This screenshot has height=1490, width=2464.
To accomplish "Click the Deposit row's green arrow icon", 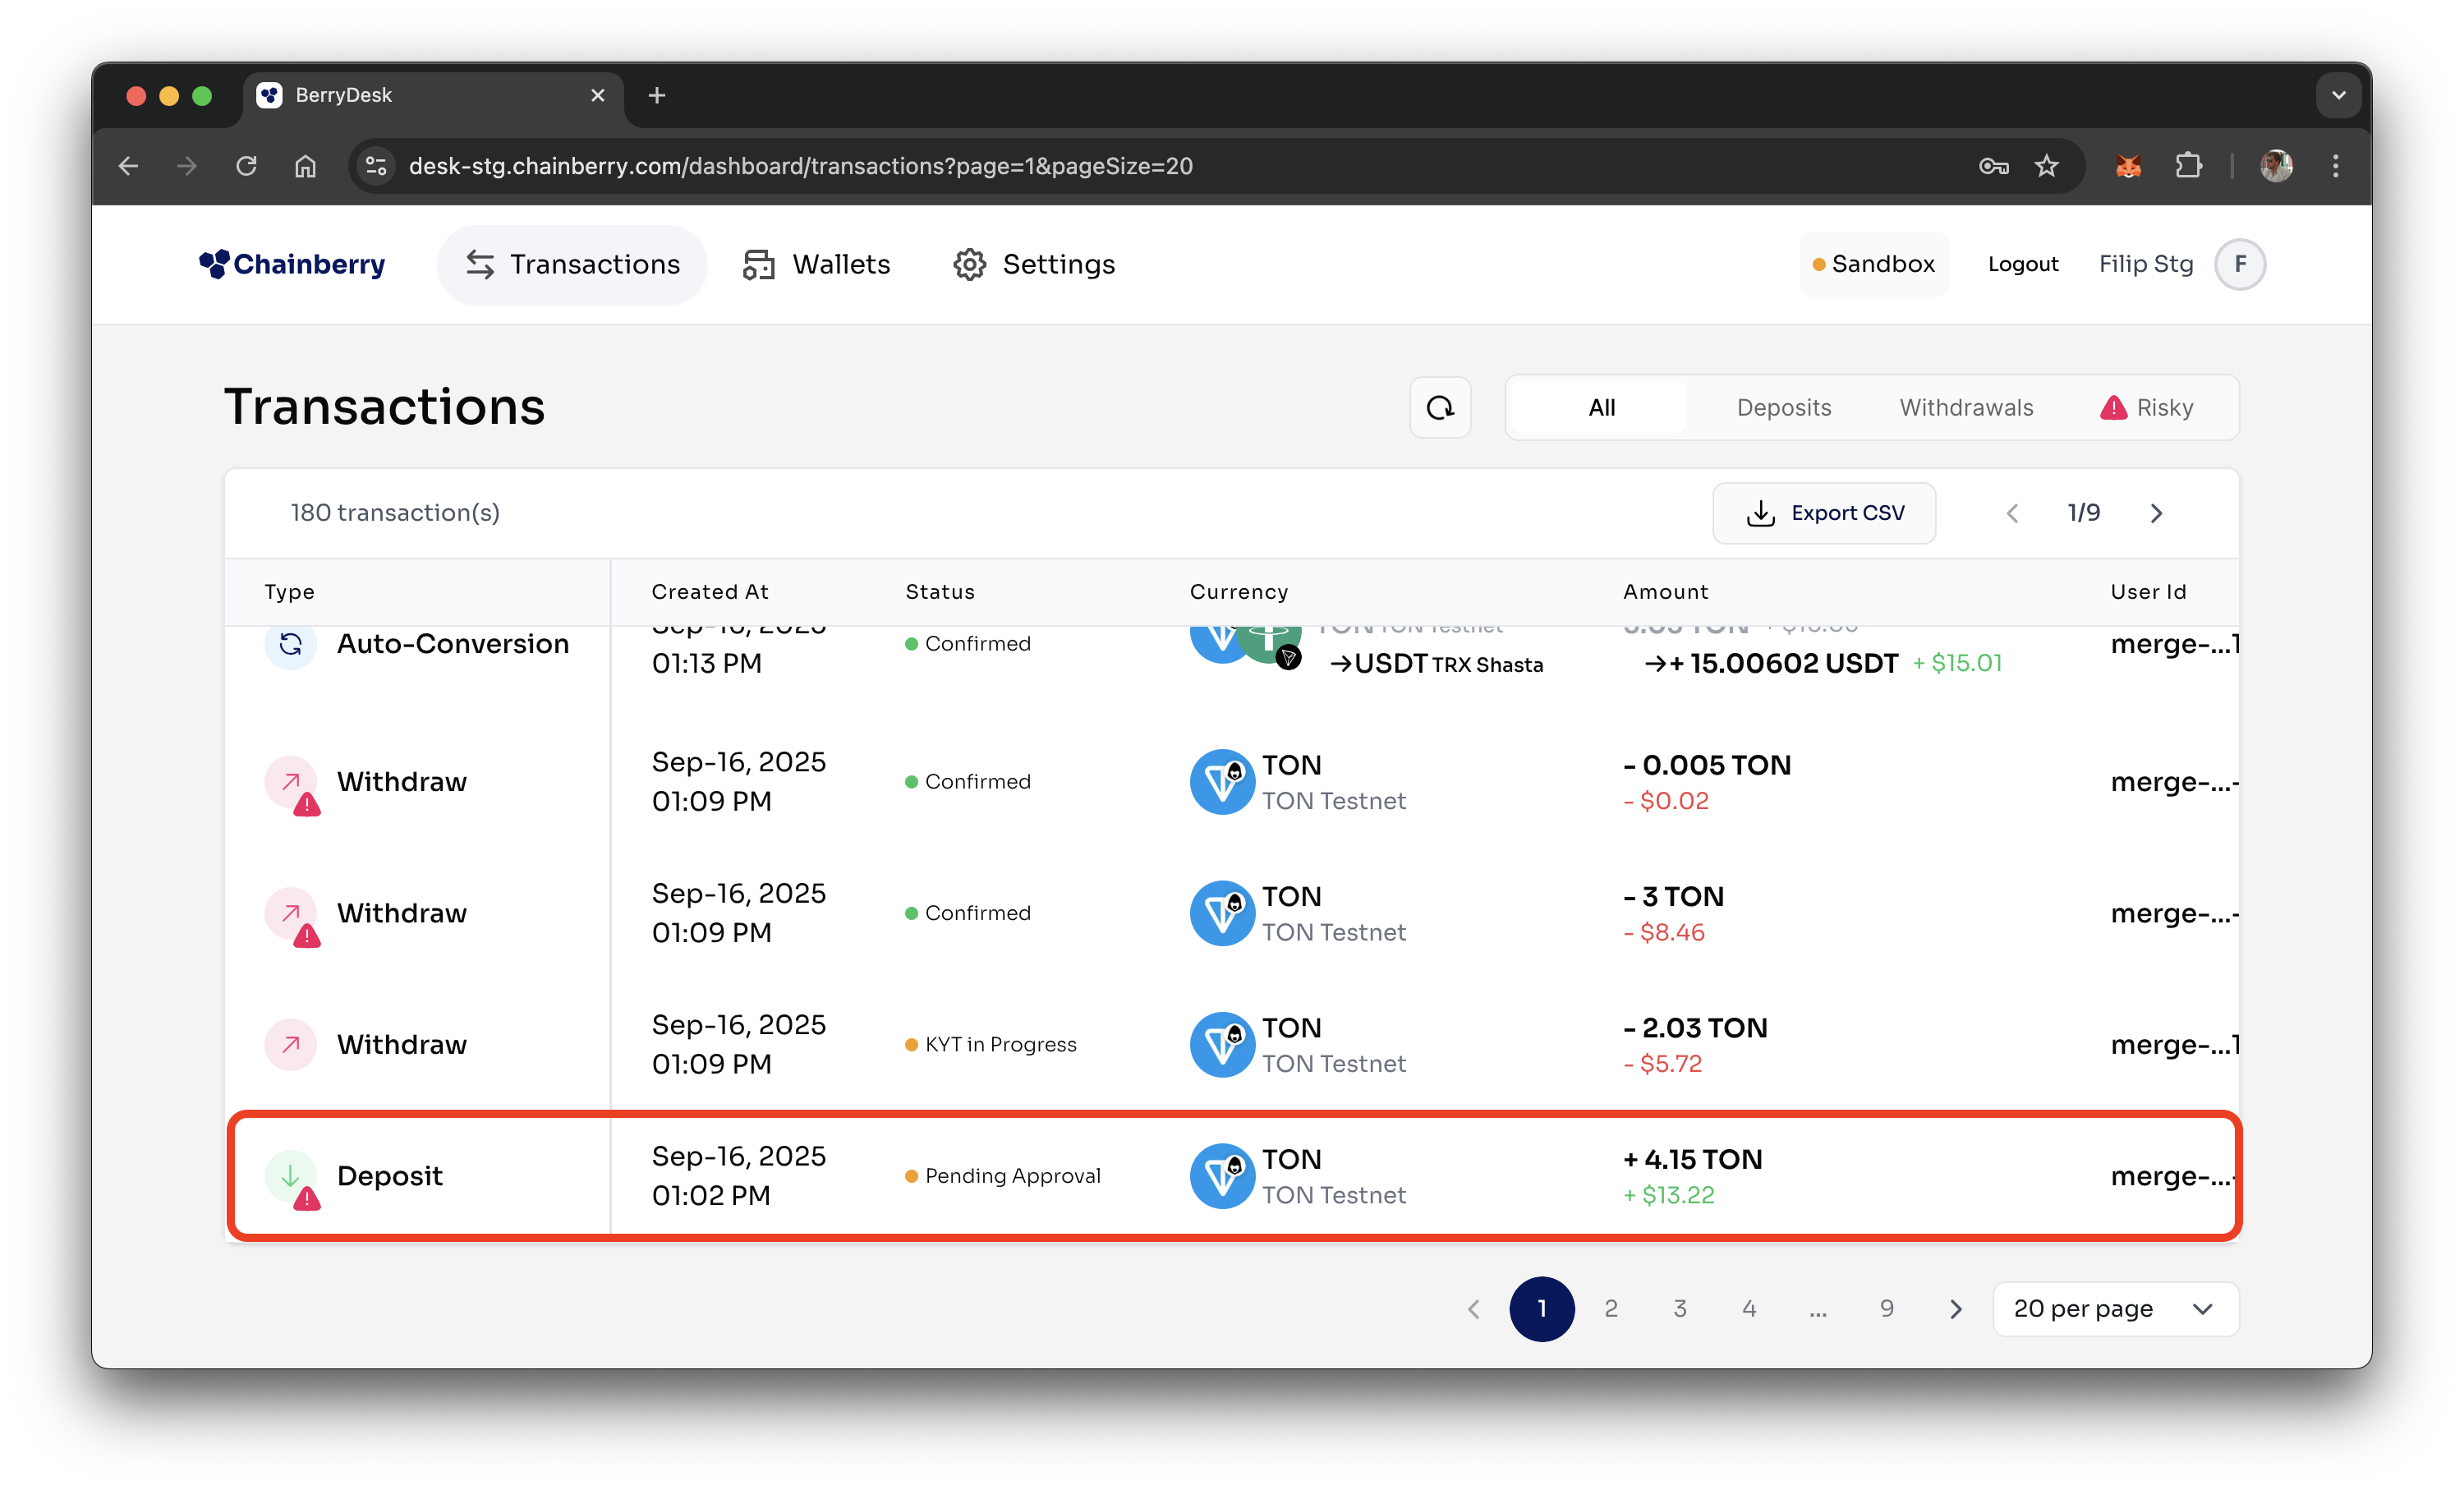I will (x=290, y=1175).
